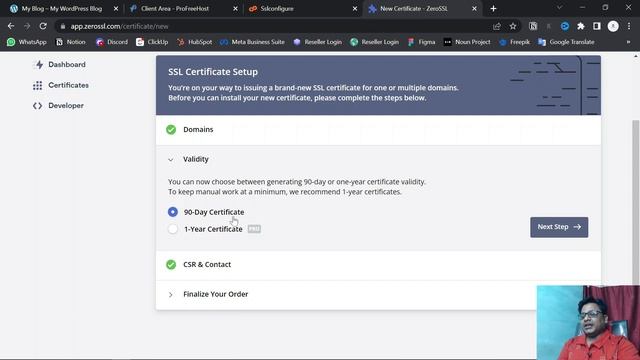The image size is (640, 360).
Task: Open the Google Translate bookmark
Action: click(566, 42)
